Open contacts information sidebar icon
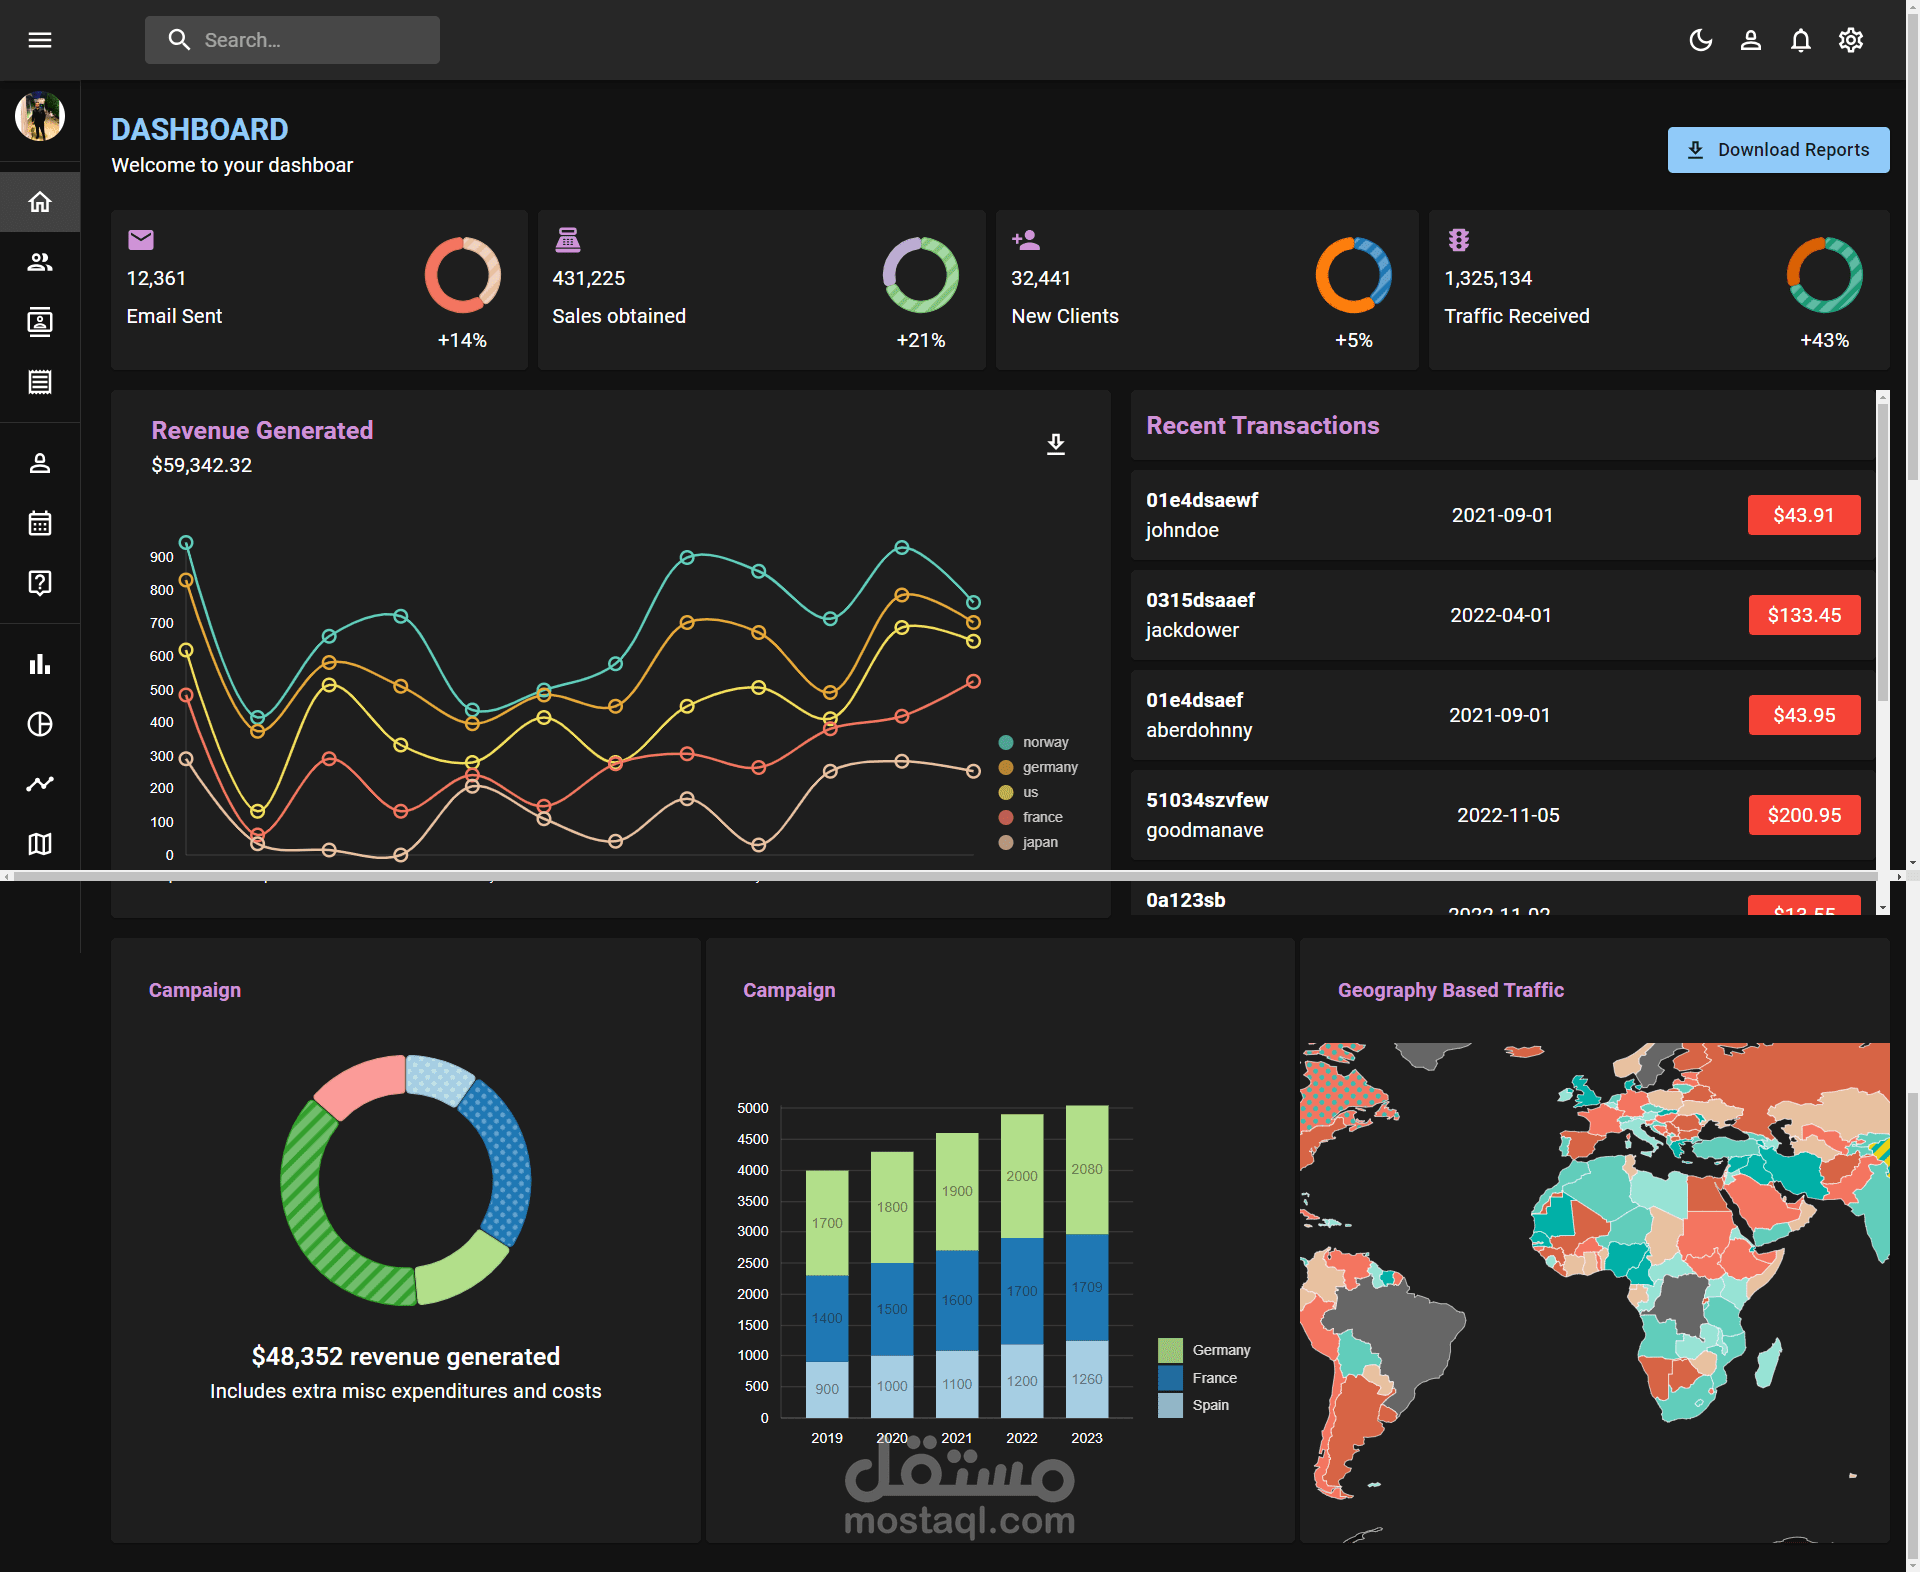 (40, 322)
